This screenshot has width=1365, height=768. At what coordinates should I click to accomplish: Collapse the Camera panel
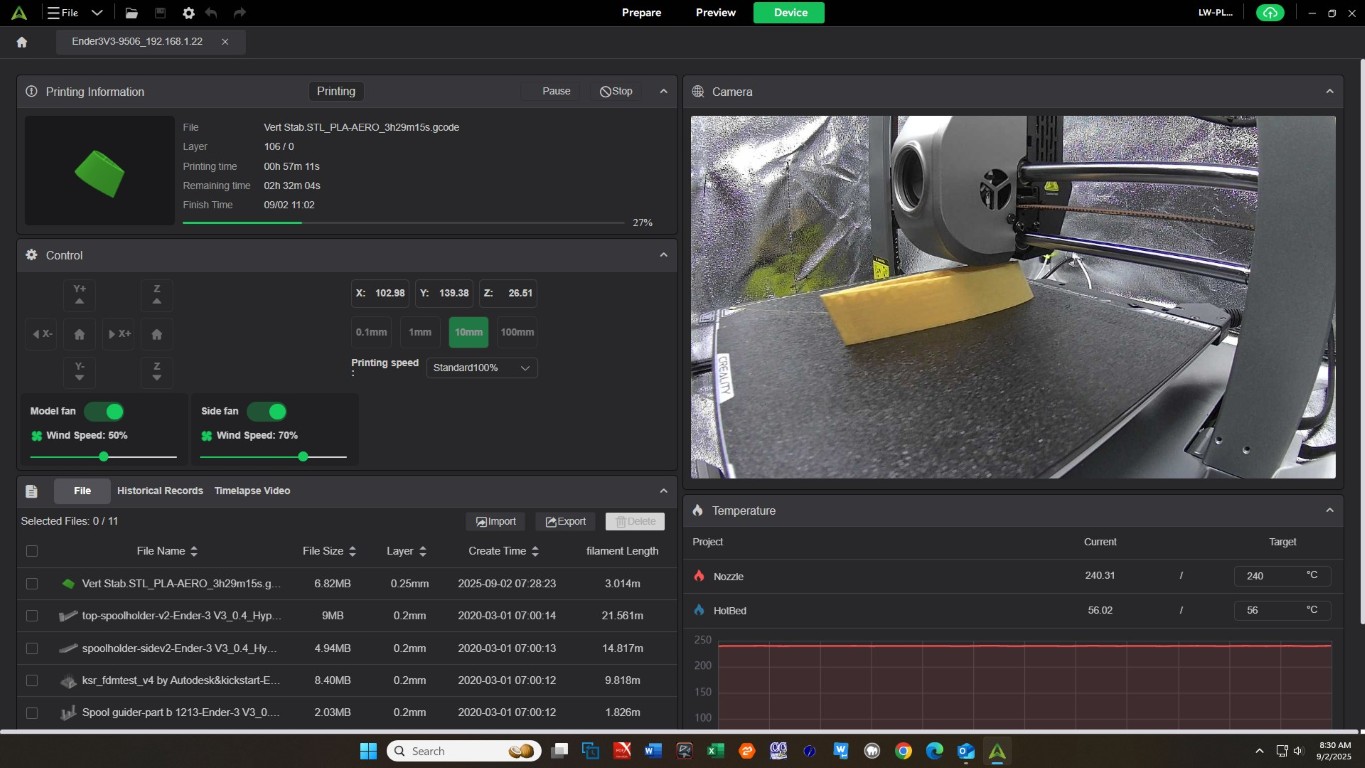pyautogui.click(x=1329, y=91)
